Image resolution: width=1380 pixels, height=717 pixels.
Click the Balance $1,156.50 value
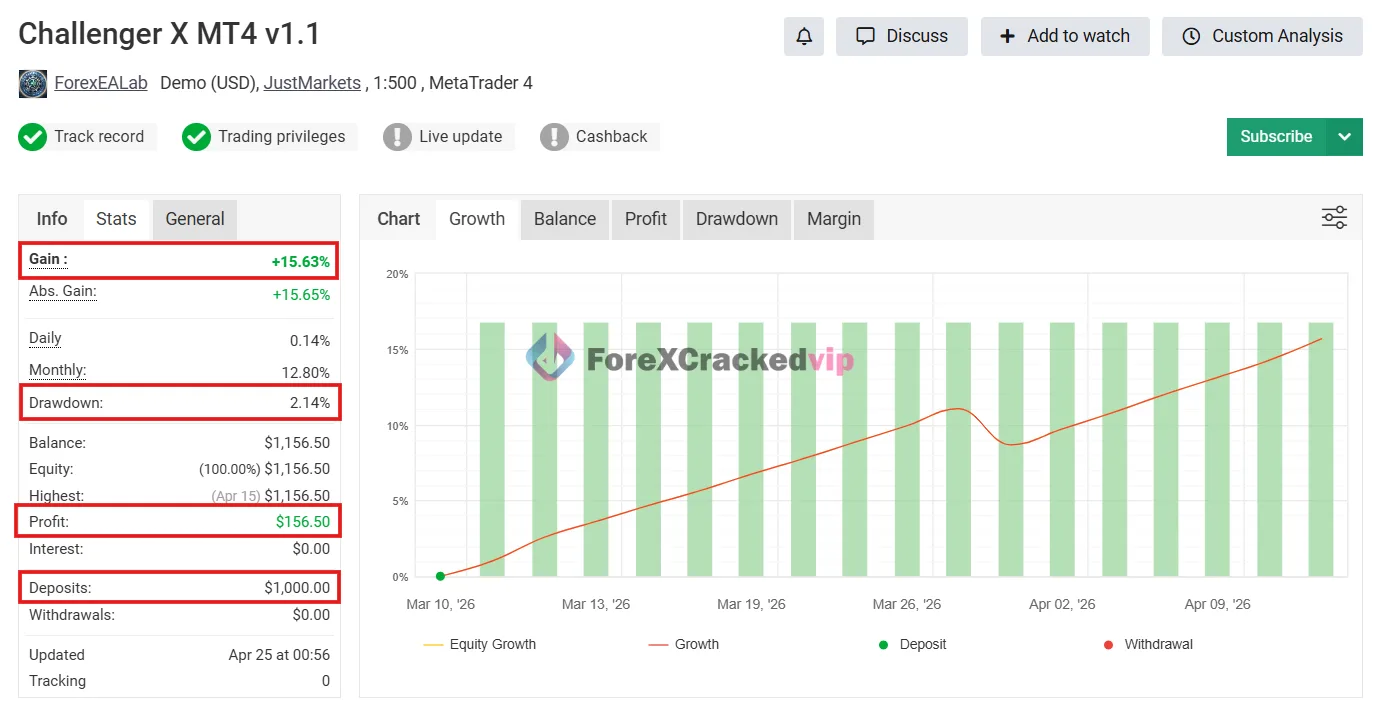click(297, 443)
